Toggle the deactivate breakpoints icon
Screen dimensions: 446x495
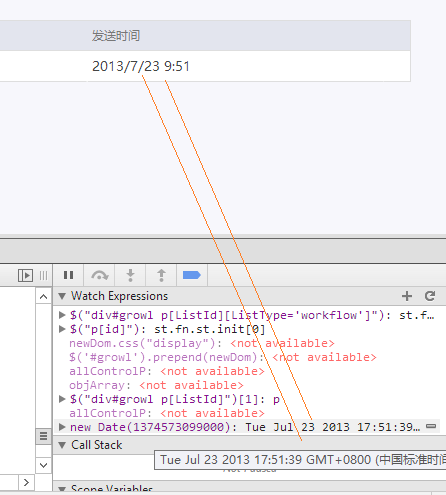192,275
